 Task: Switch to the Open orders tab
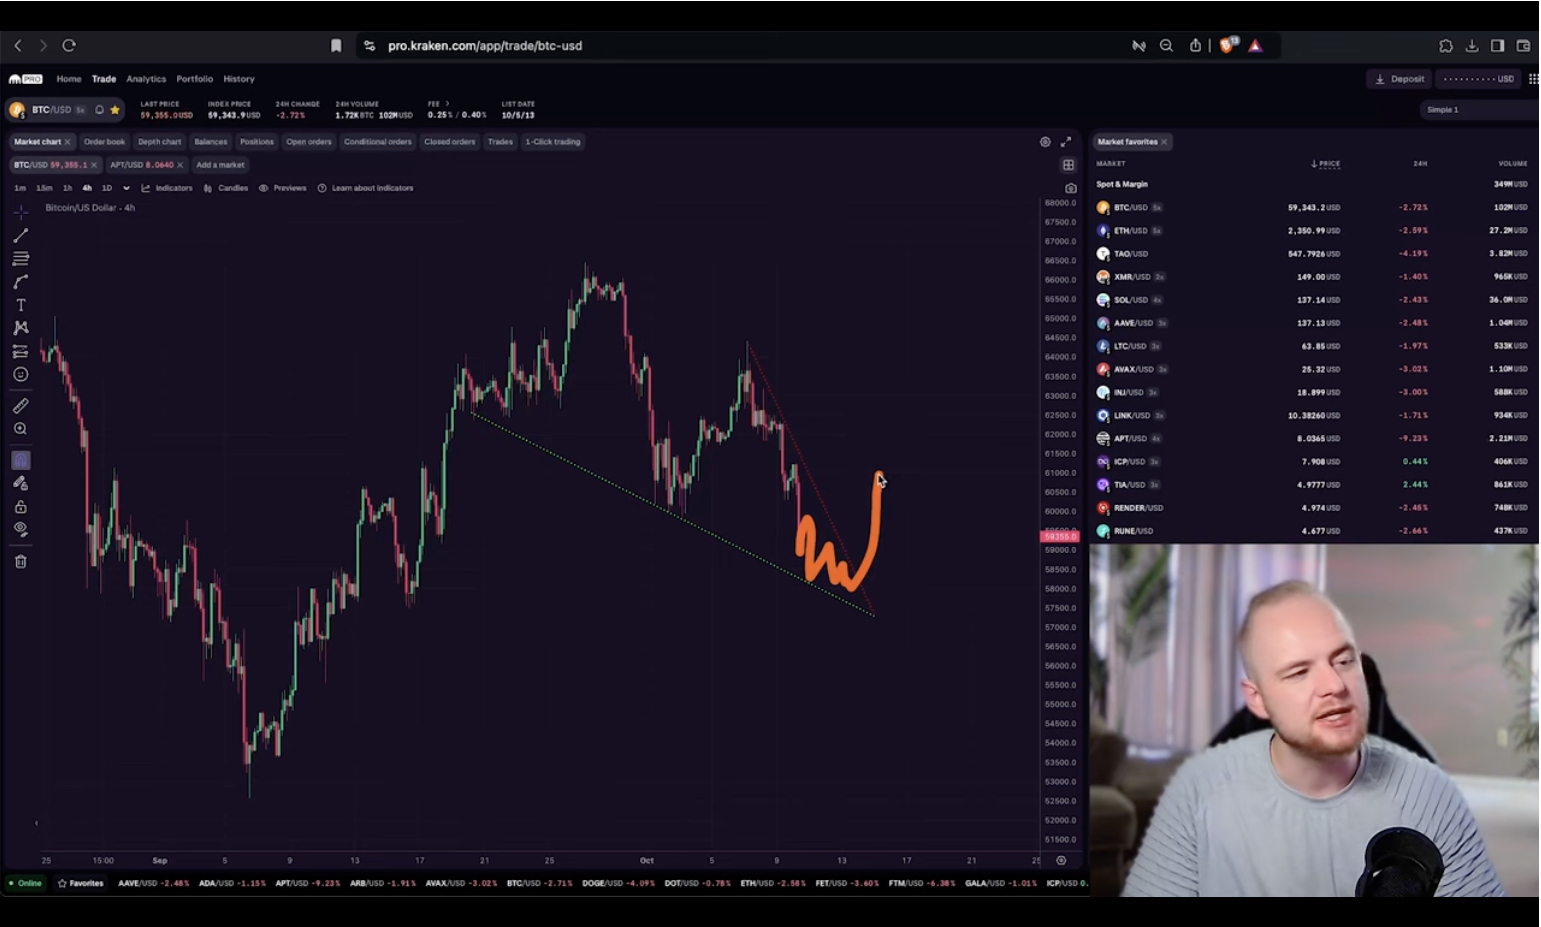point(309,142)
